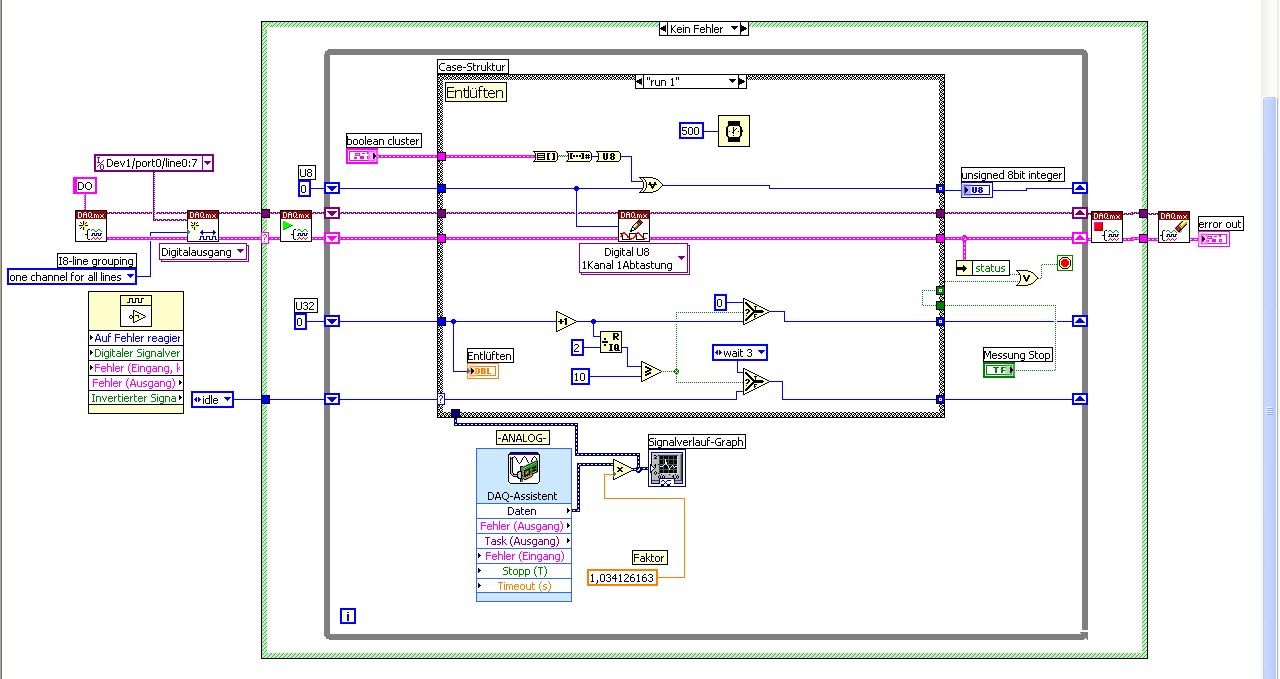
Task: Click the DO task name constant
Action: coord(86,186)
